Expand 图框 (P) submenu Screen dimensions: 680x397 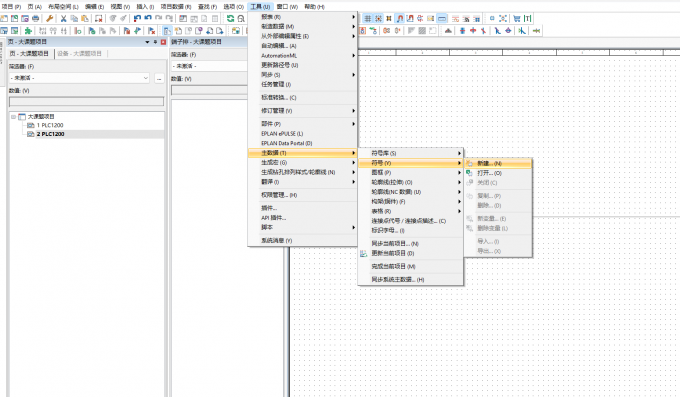(x=410, y=173)
